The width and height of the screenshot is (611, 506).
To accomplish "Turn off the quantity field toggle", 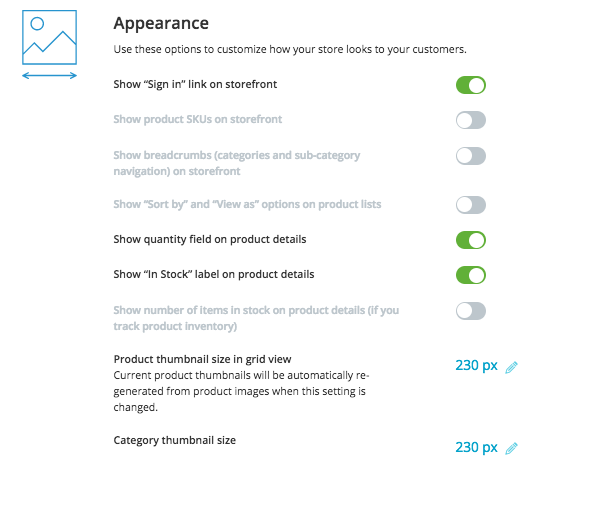I will [471, 240].
